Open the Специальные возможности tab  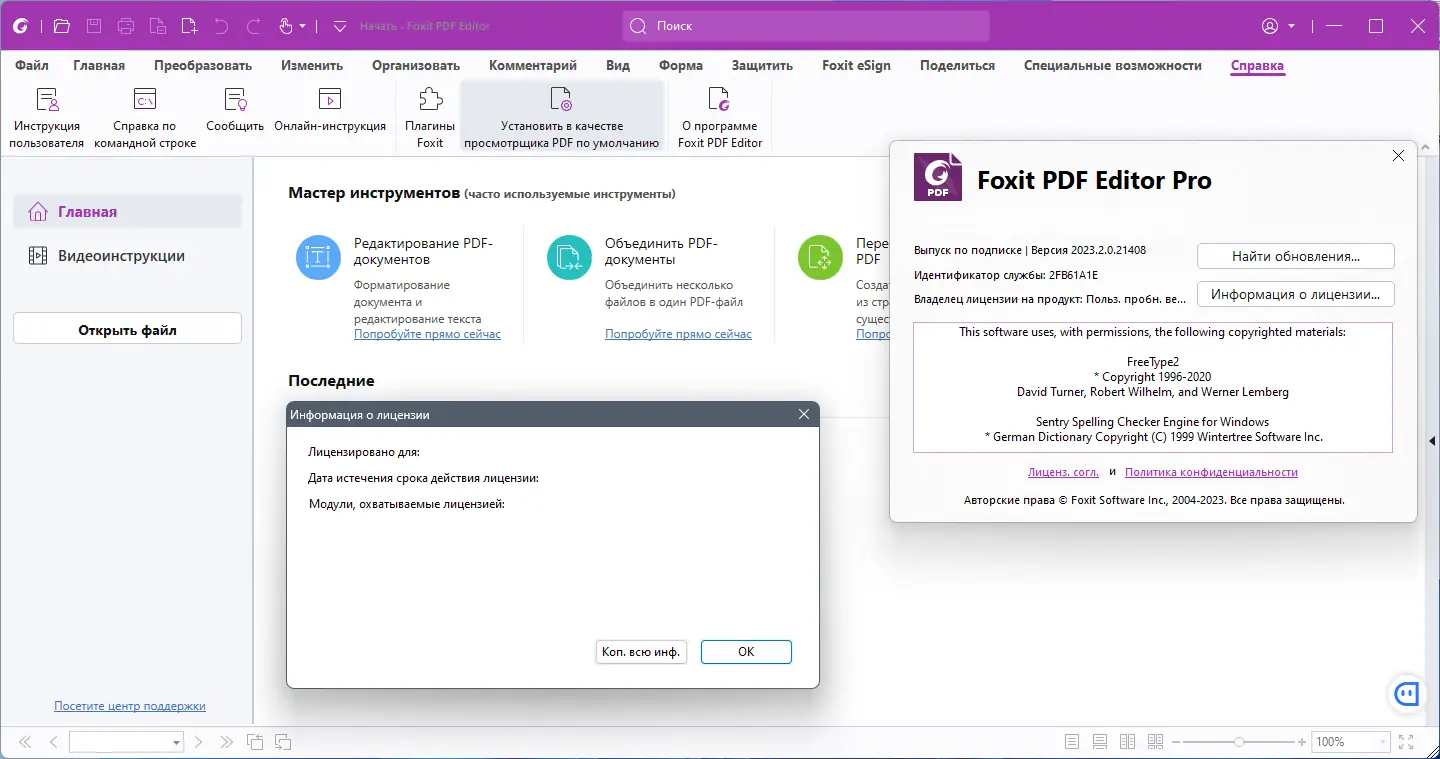(x=1113, y=65)
